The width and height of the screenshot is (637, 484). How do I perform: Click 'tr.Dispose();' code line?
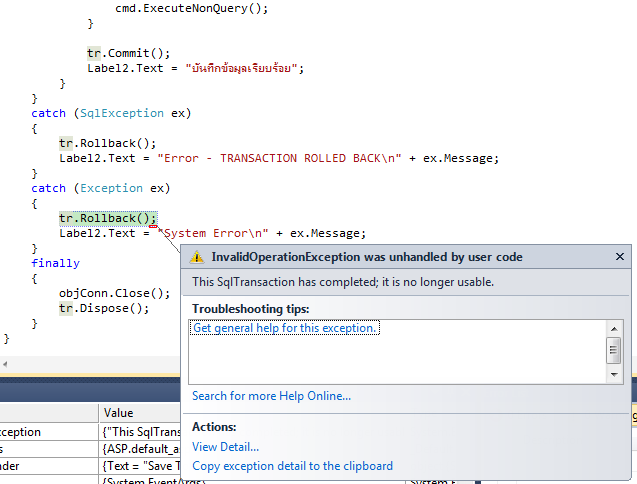click(x=104, y=308)
